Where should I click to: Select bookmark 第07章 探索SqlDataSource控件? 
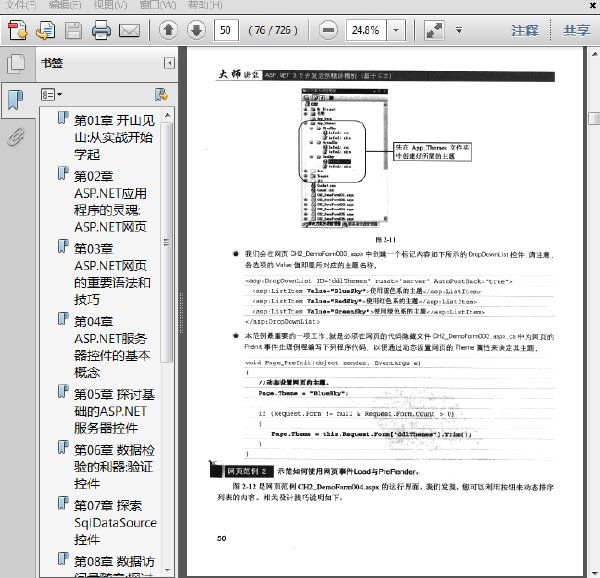click(115, 523)
